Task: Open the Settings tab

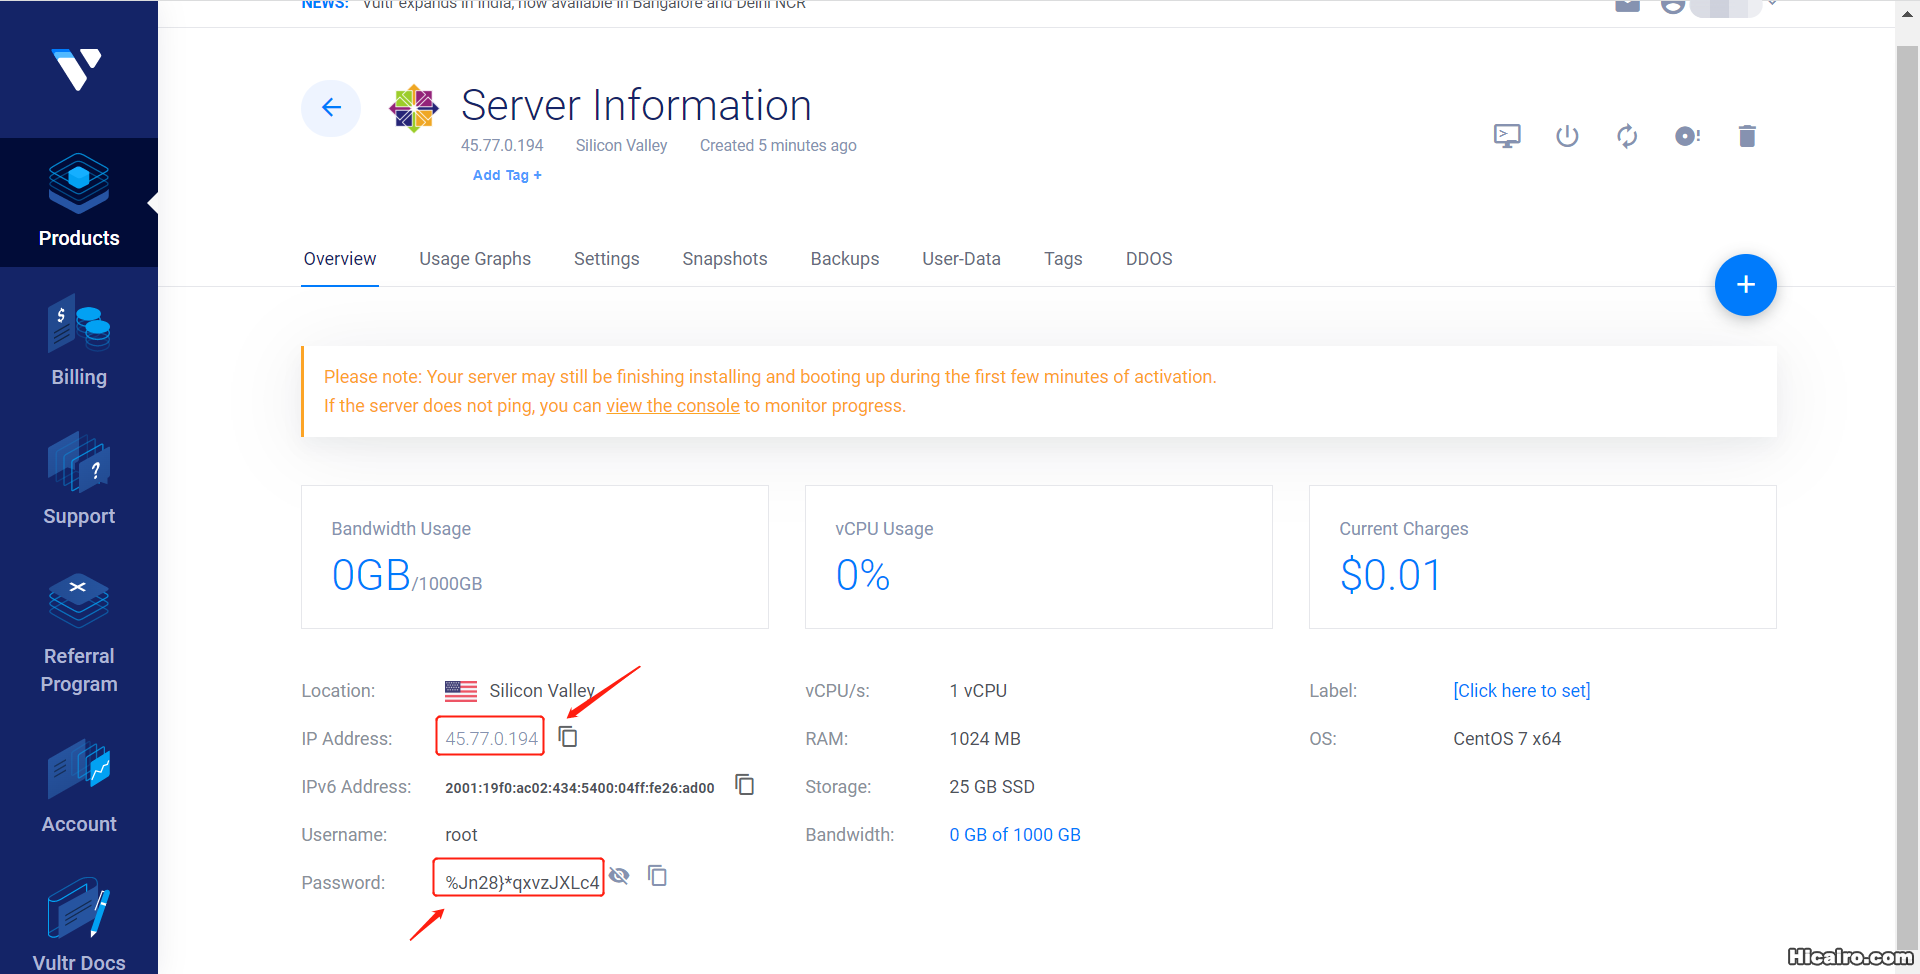Action: 606,259
